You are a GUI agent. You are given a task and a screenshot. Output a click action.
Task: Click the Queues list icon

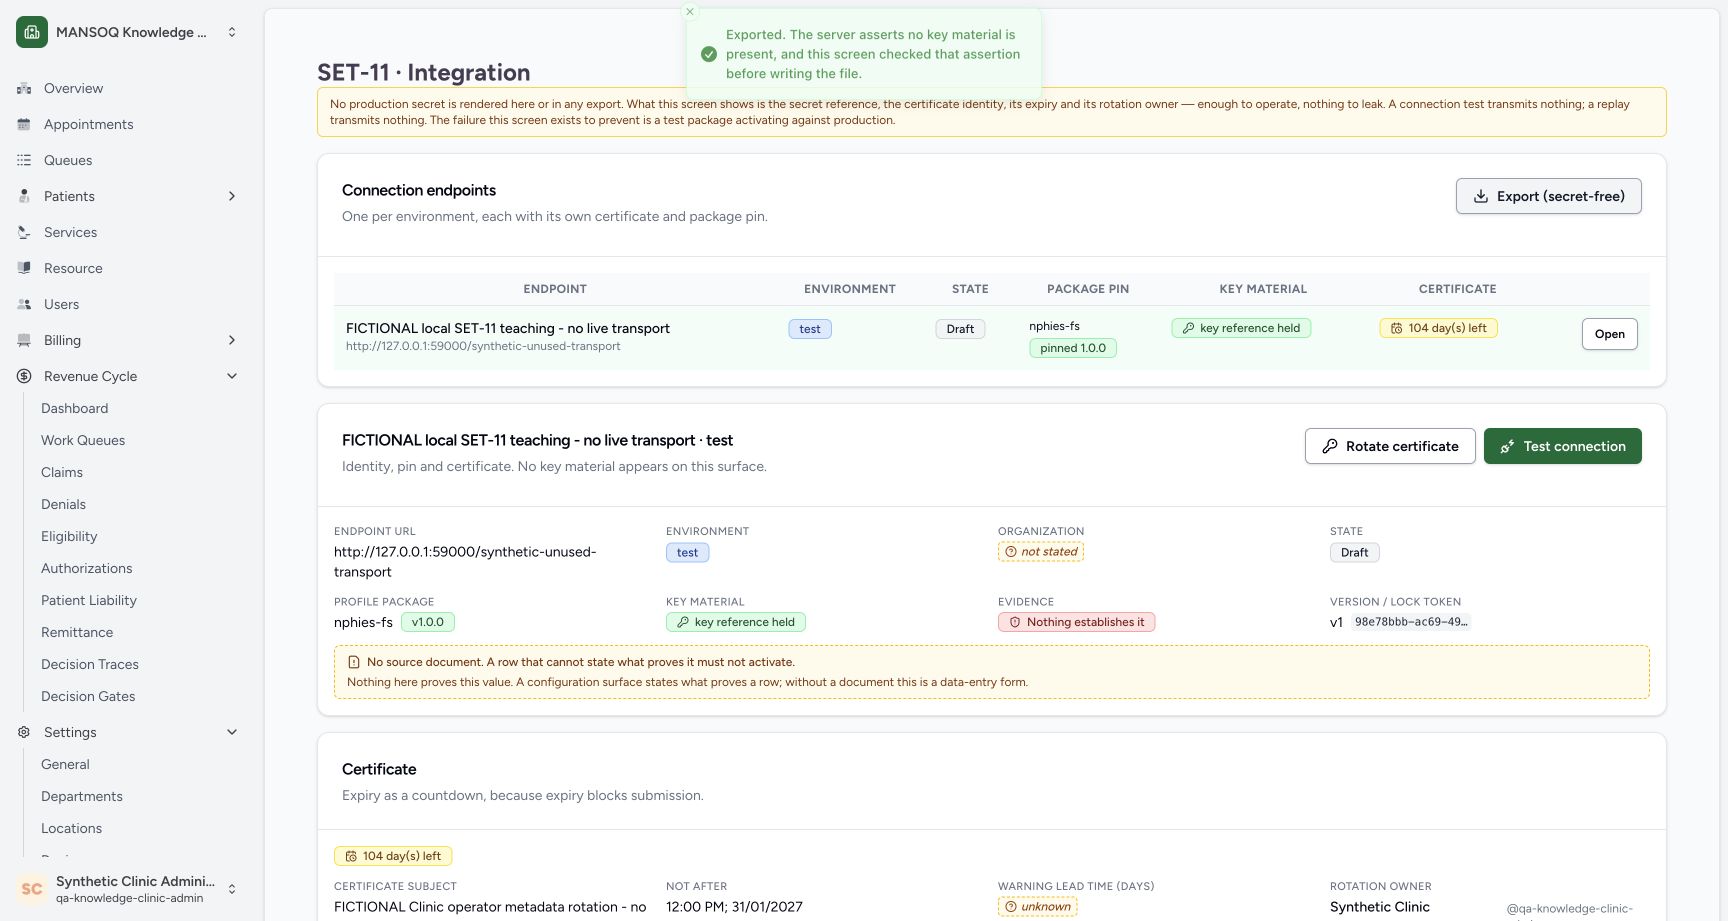24,160
